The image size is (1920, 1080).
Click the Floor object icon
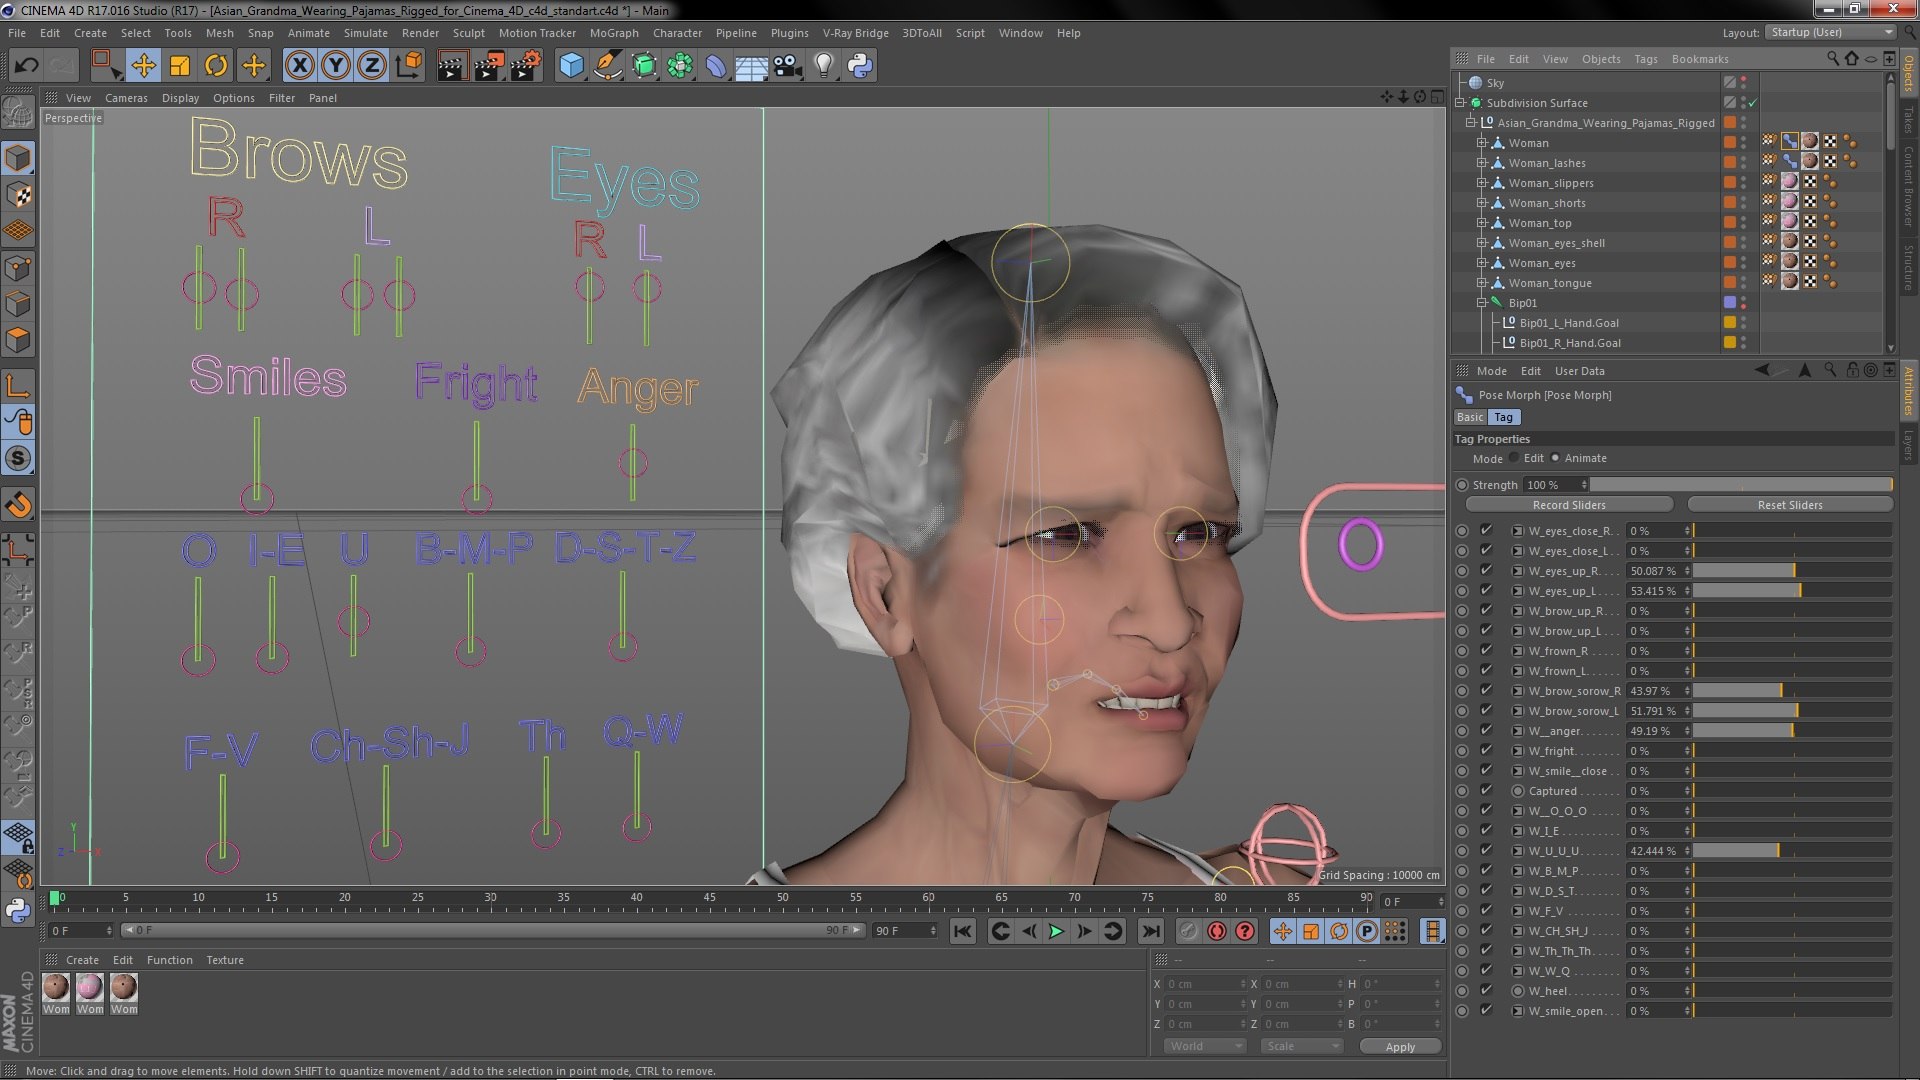click(751, 66)
